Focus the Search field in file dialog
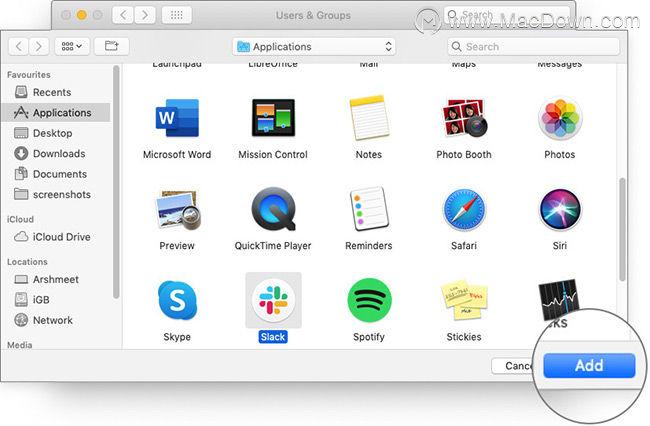The height and width of the screenshot is (426, 650). point(534,46)
